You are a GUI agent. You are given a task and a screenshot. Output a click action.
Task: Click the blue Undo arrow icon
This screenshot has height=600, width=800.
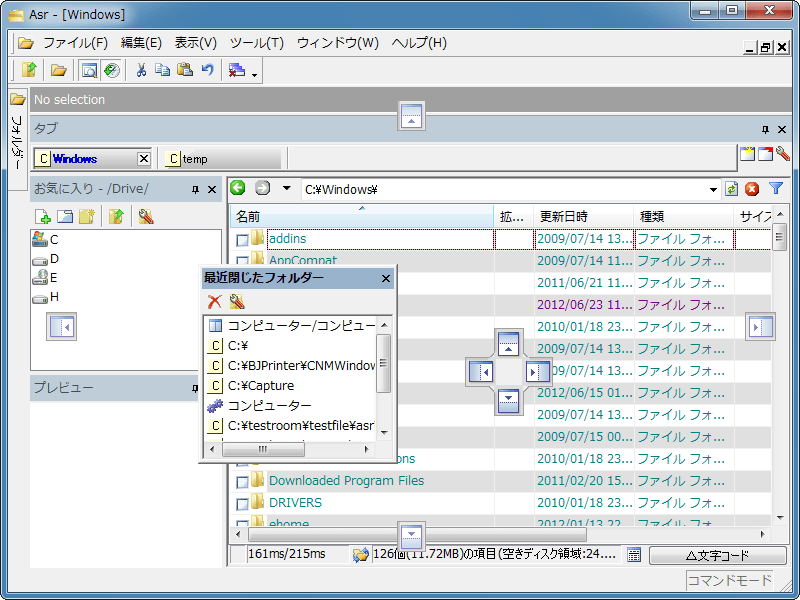[x=207, y=70]
